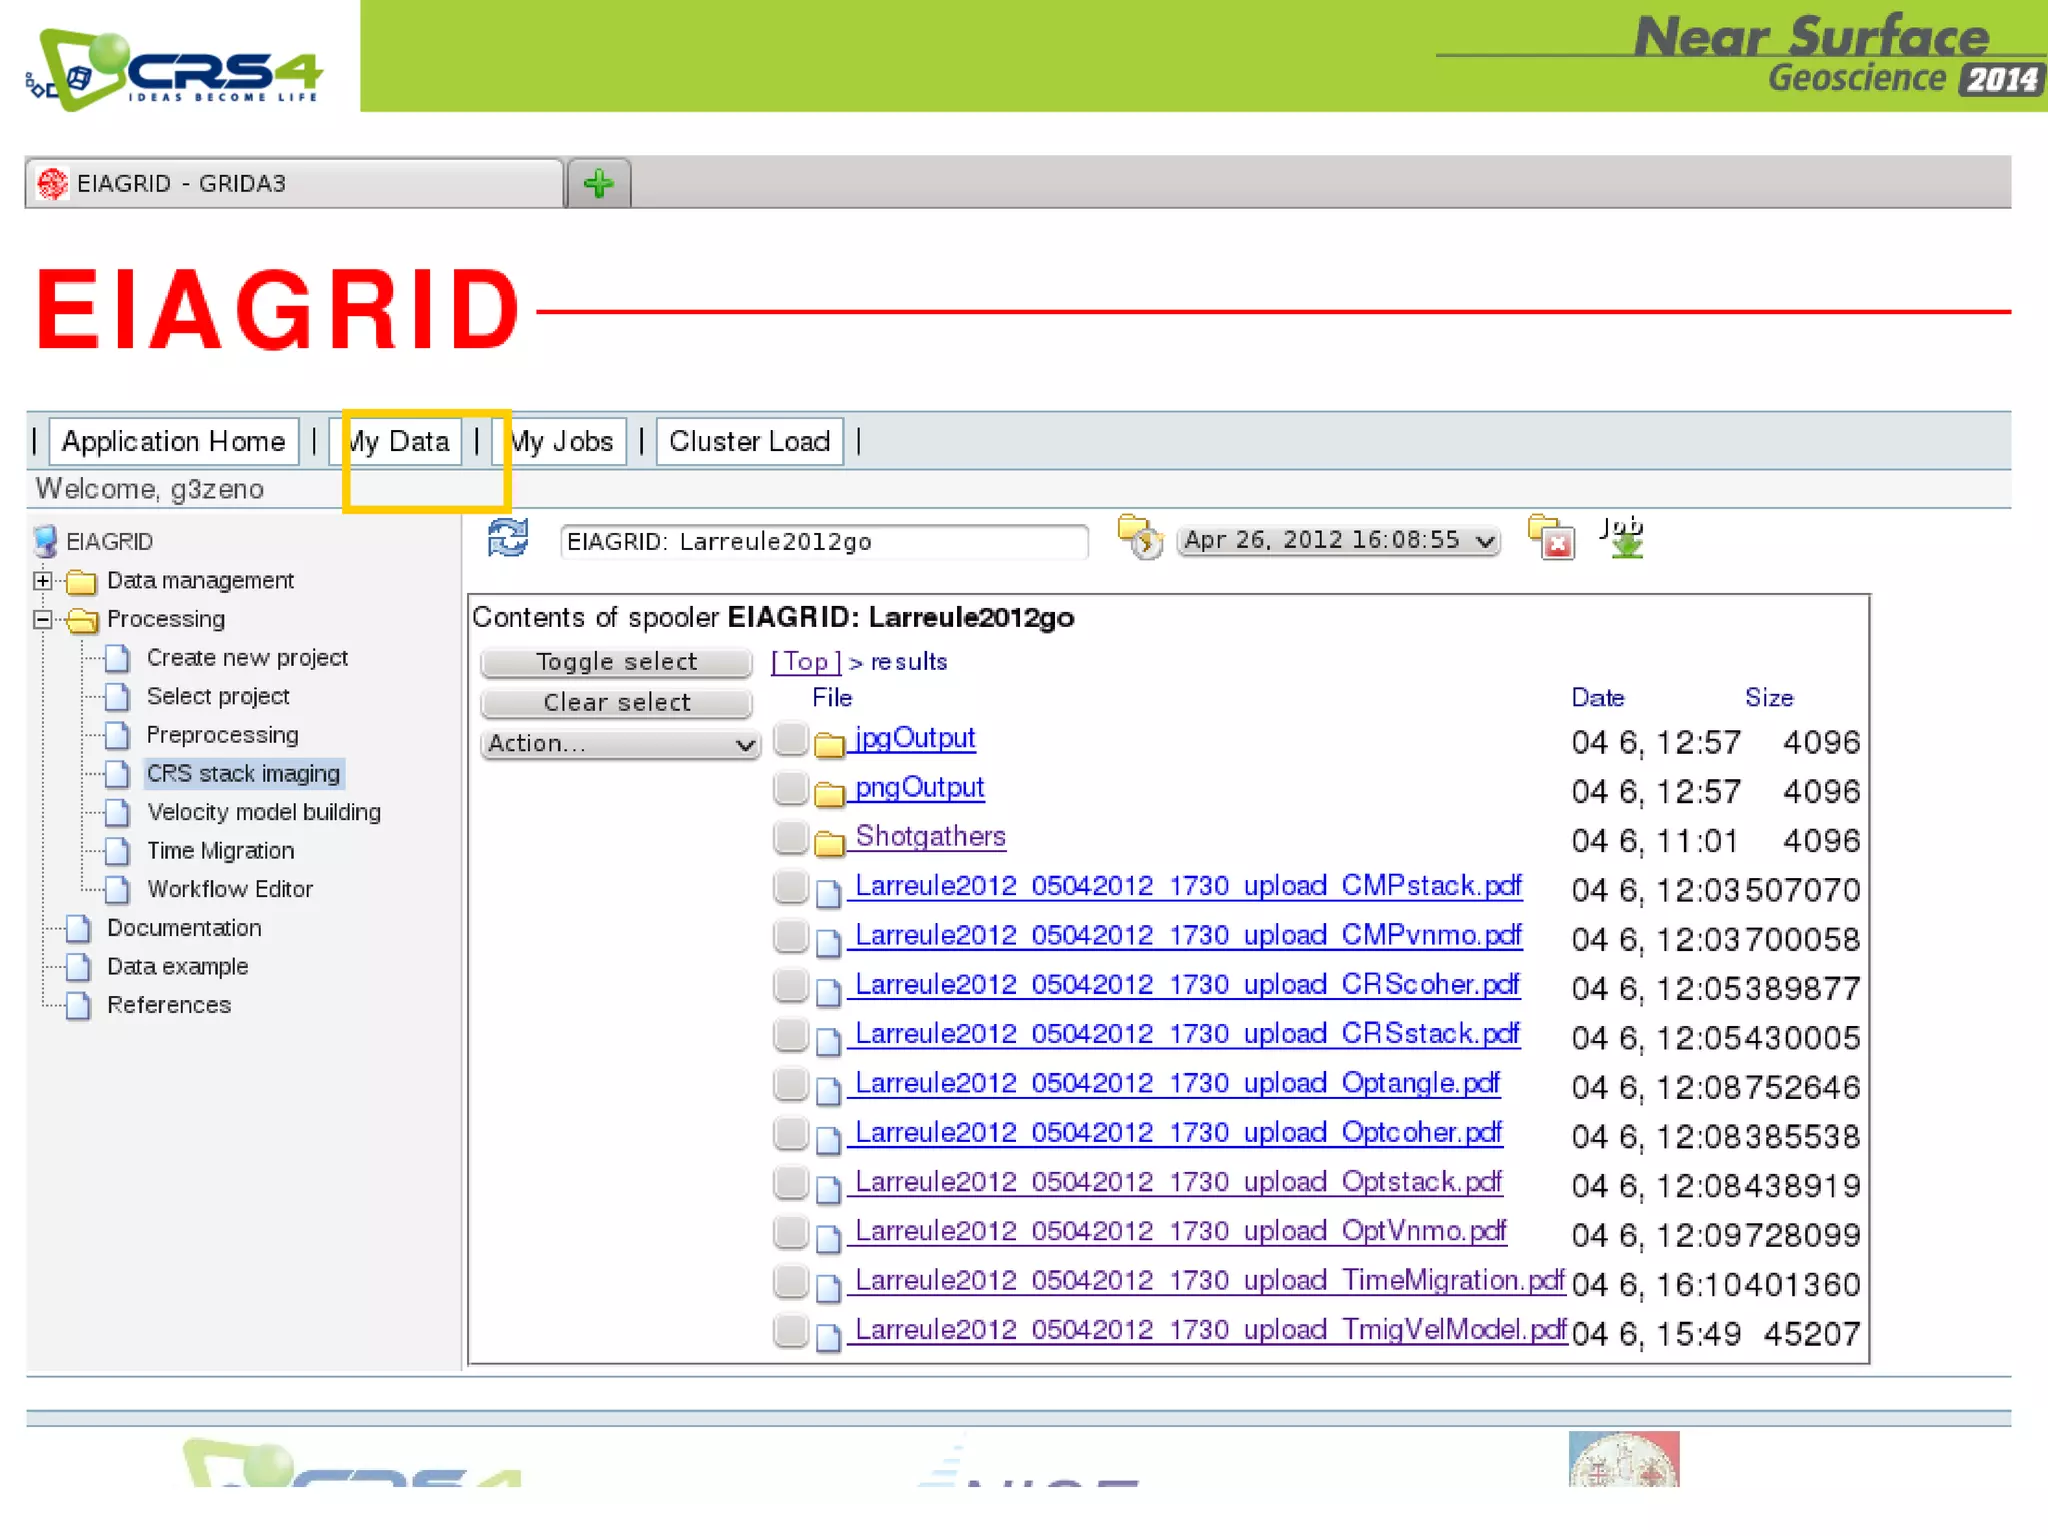
Task: Click the delete folder icon
Action: click(1551, 538)
